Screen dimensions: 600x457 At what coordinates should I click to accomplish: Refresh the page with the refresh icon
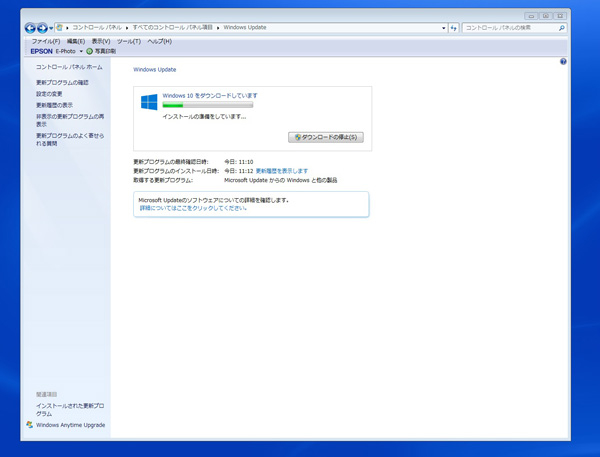point(453,28)
